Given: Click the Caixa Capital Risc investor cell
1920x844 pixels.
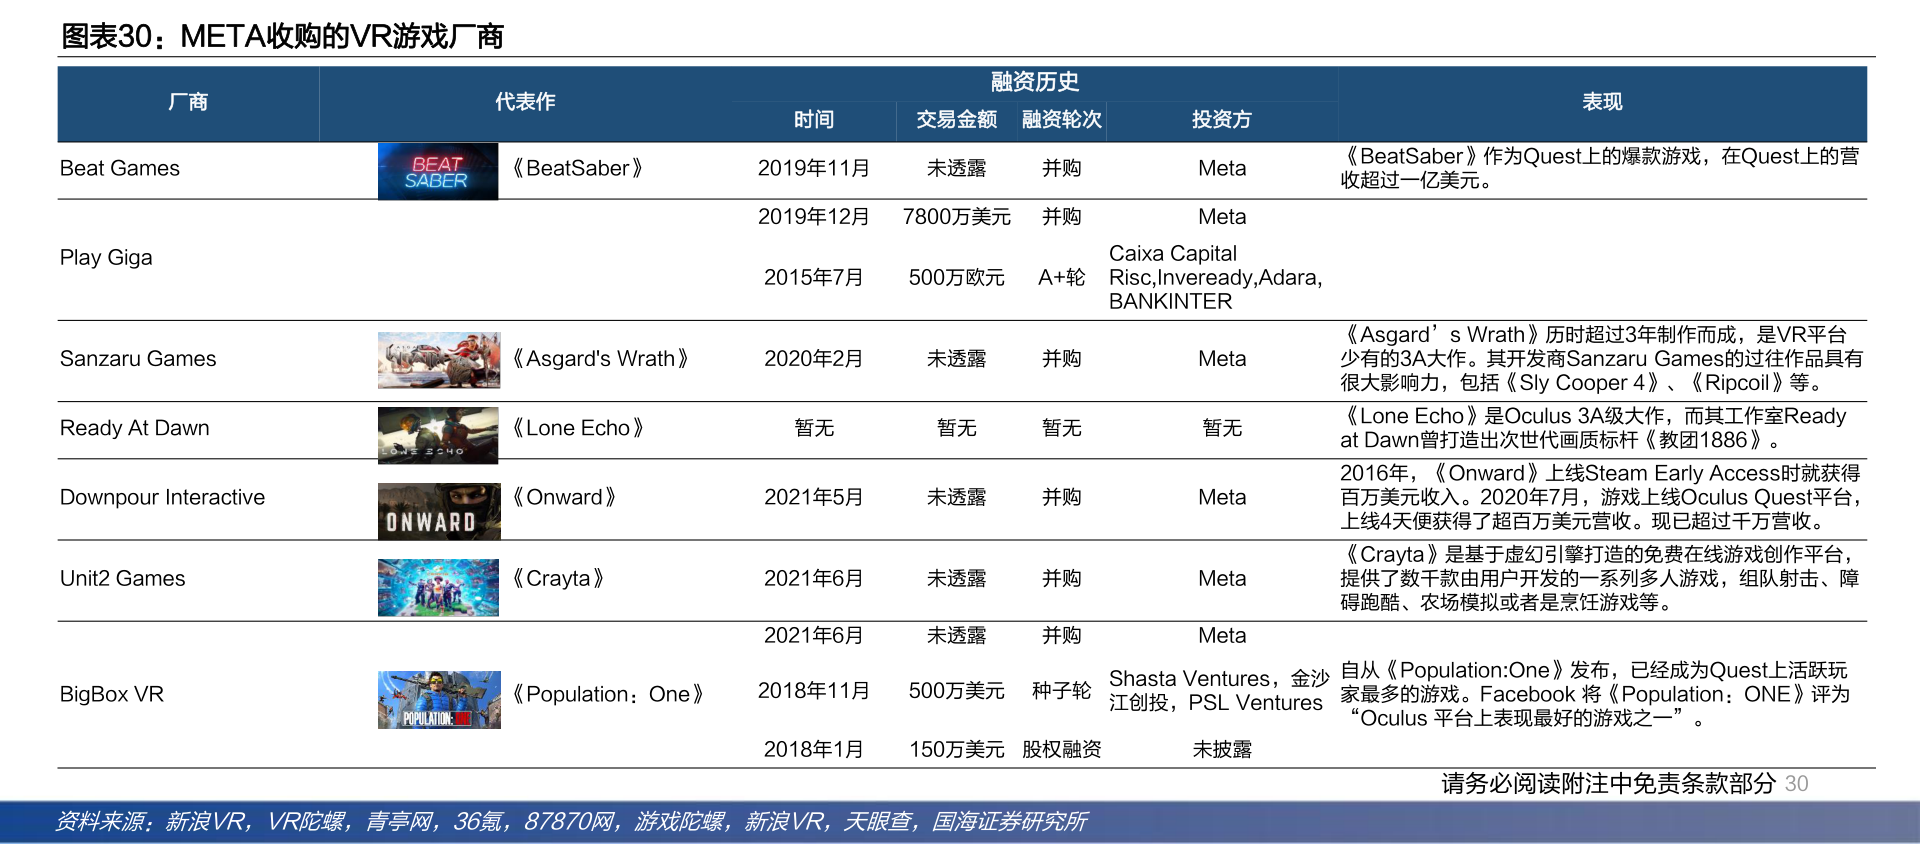Looking at the screenshot, I should [1216, 277].
